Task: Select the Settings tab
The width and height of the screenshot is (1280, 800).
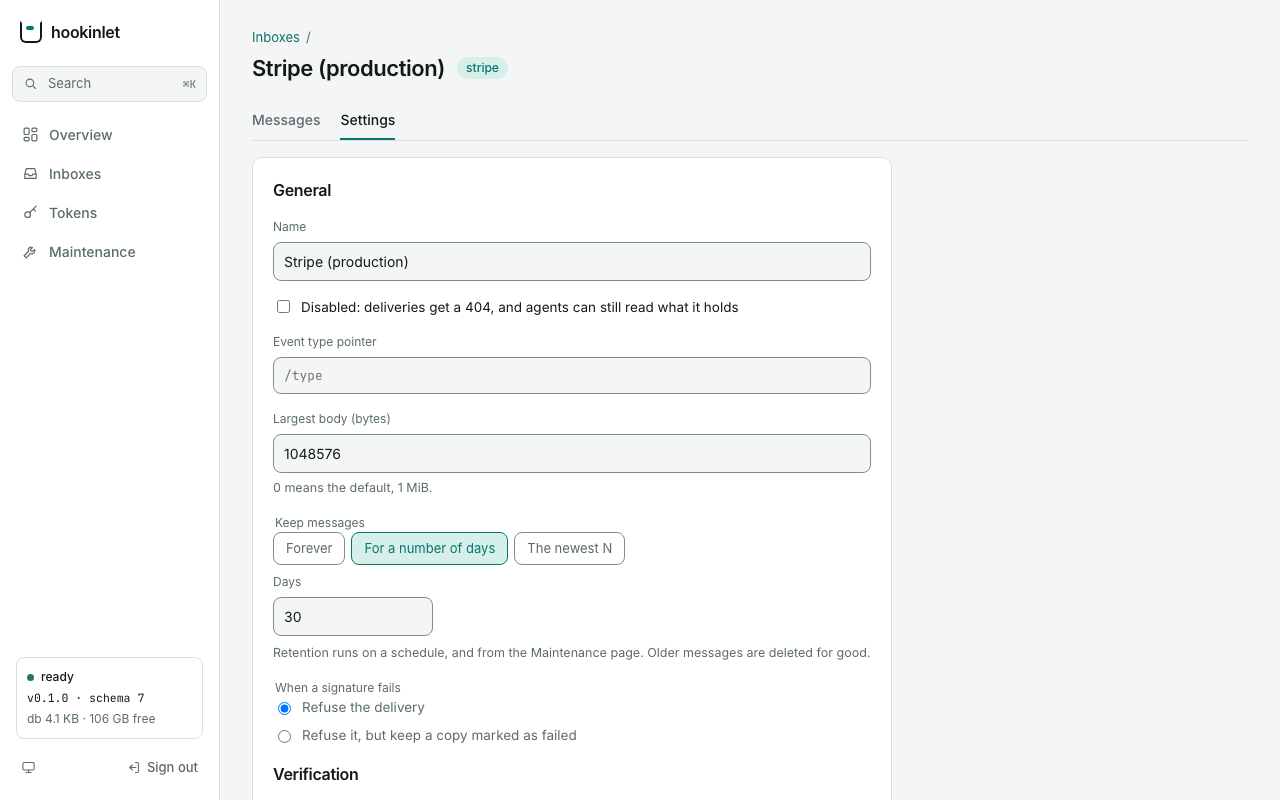Action: tap(368, 120)
